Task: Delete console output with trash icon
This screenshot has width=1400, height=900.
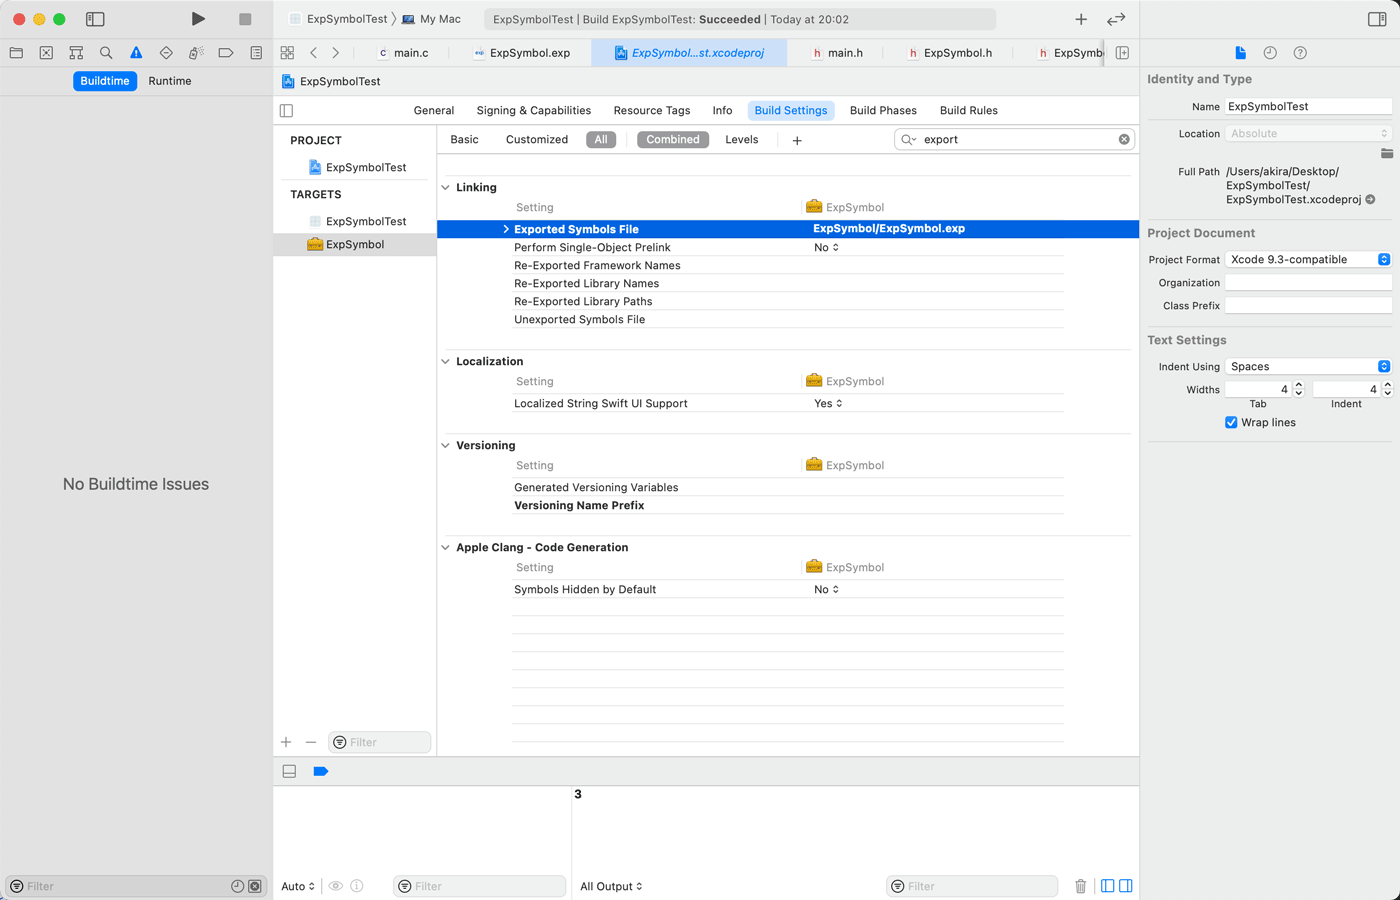Action: pos(1080,886)
